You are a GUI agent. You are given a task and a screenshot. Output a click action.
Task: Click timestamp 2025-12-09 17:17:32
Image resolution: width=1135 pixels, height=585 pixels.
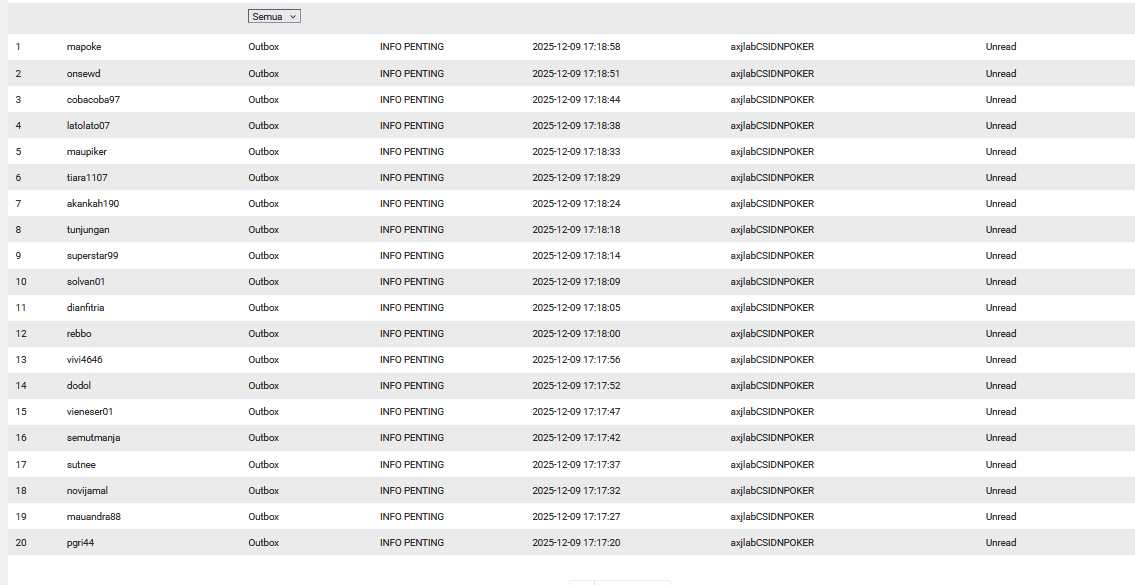point(576,492)
